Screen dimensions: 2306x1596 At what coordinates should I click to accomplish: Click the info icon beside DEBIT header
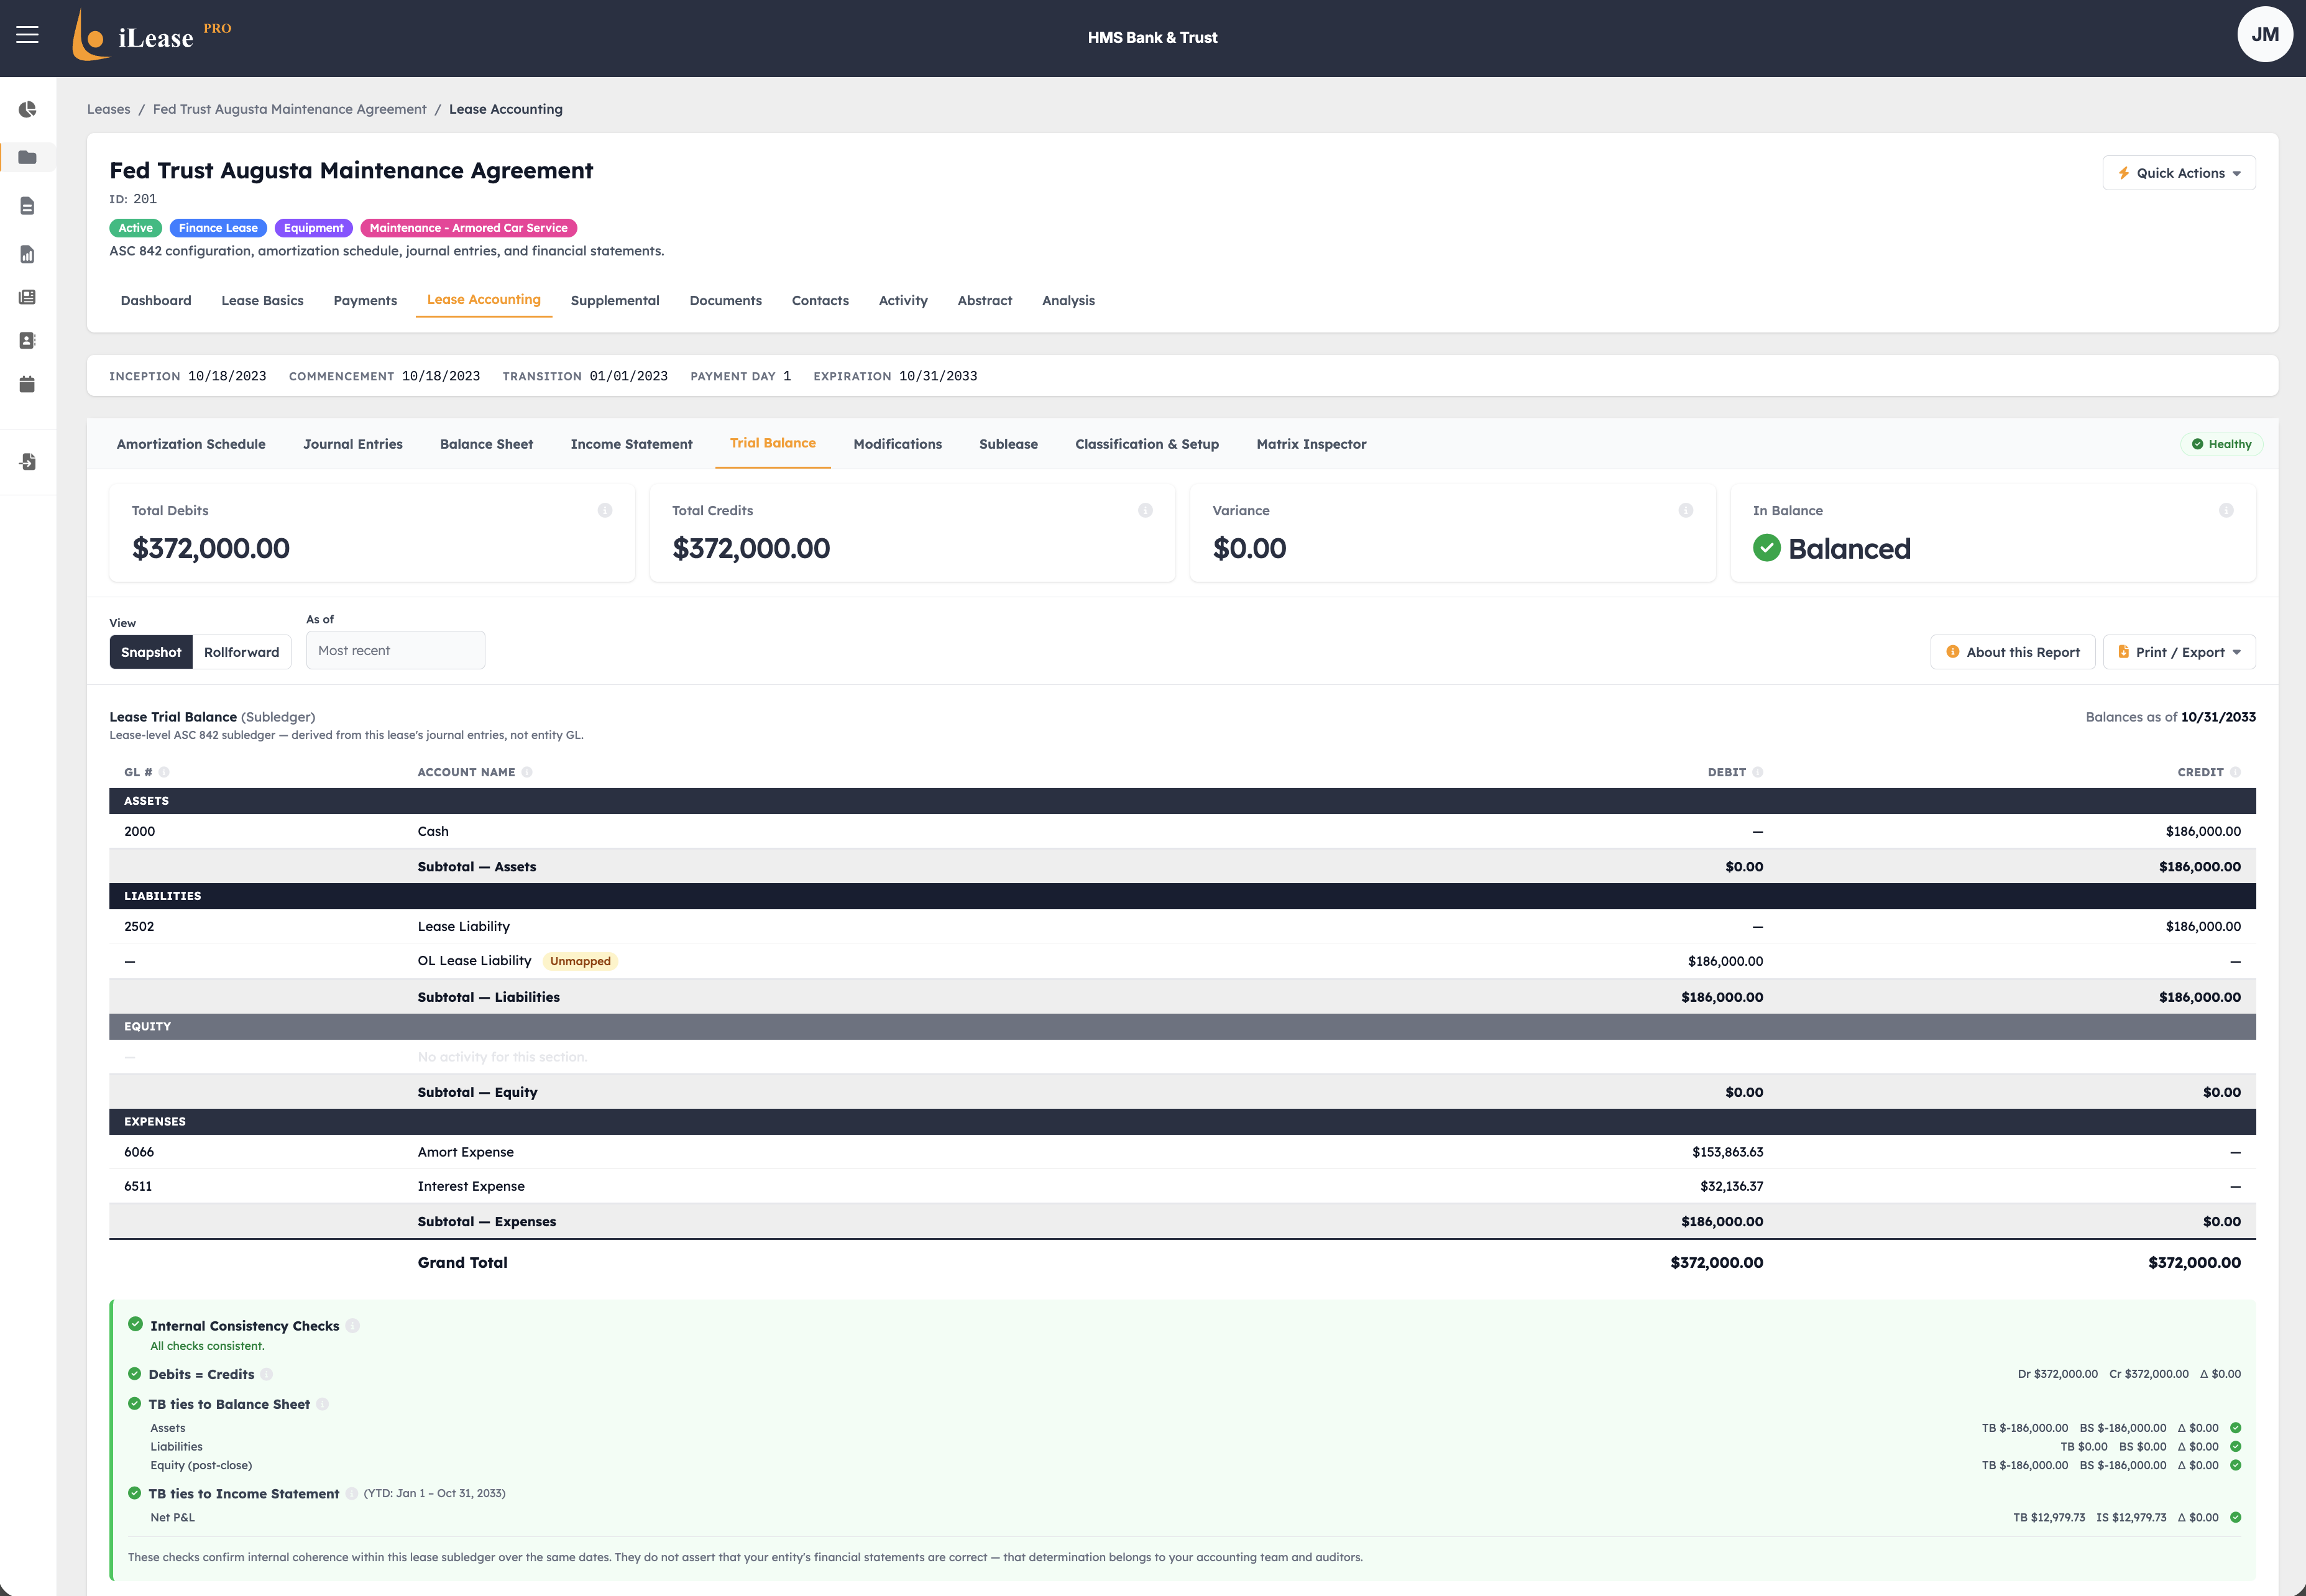tap(1758, 772)
